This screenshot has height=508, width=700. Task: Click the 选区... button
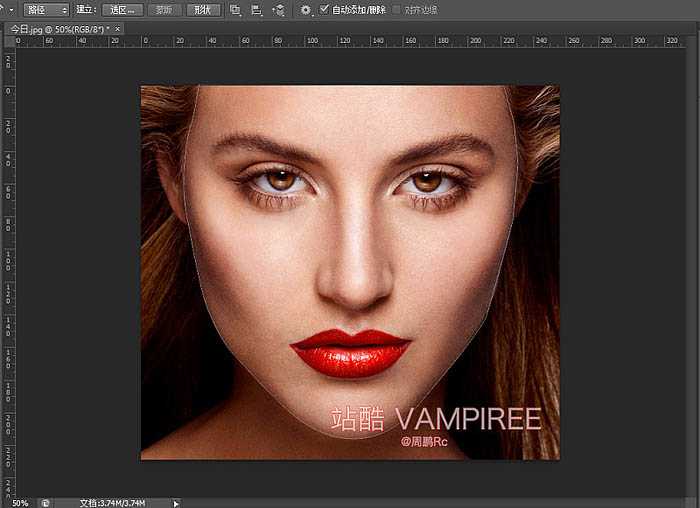click(x=121, y=9)
